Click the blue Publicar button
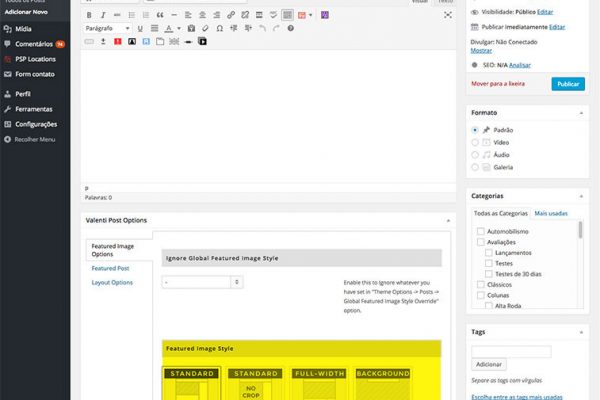The width and height of the screenshot is (600, 400). click(x=567, y=84)
